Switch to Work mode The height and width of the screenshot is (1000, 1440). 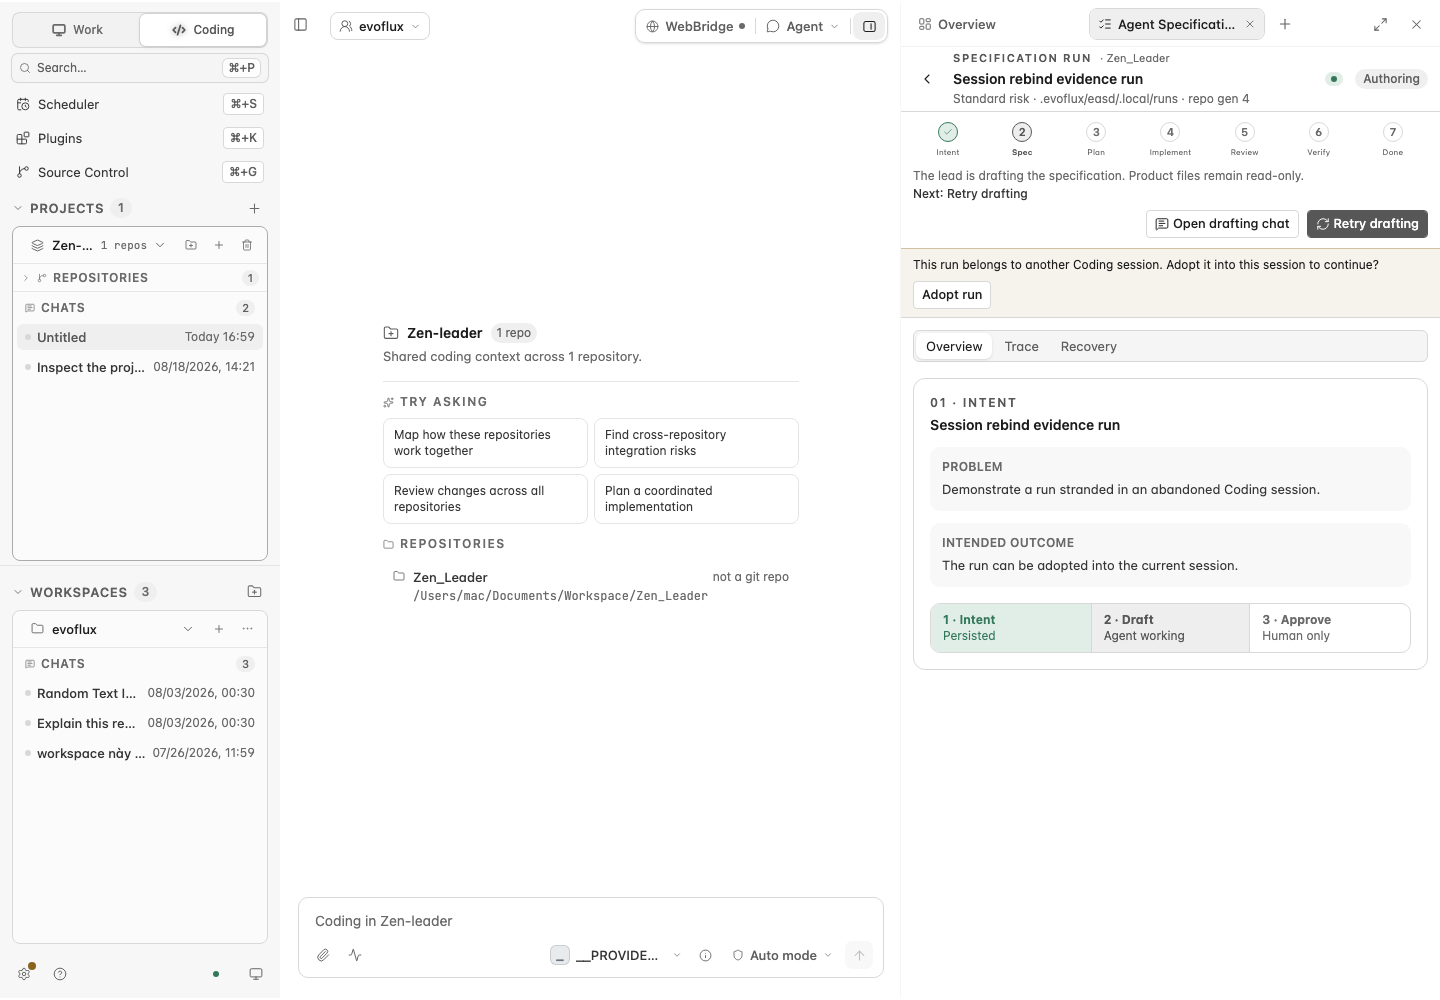(77, 29)
